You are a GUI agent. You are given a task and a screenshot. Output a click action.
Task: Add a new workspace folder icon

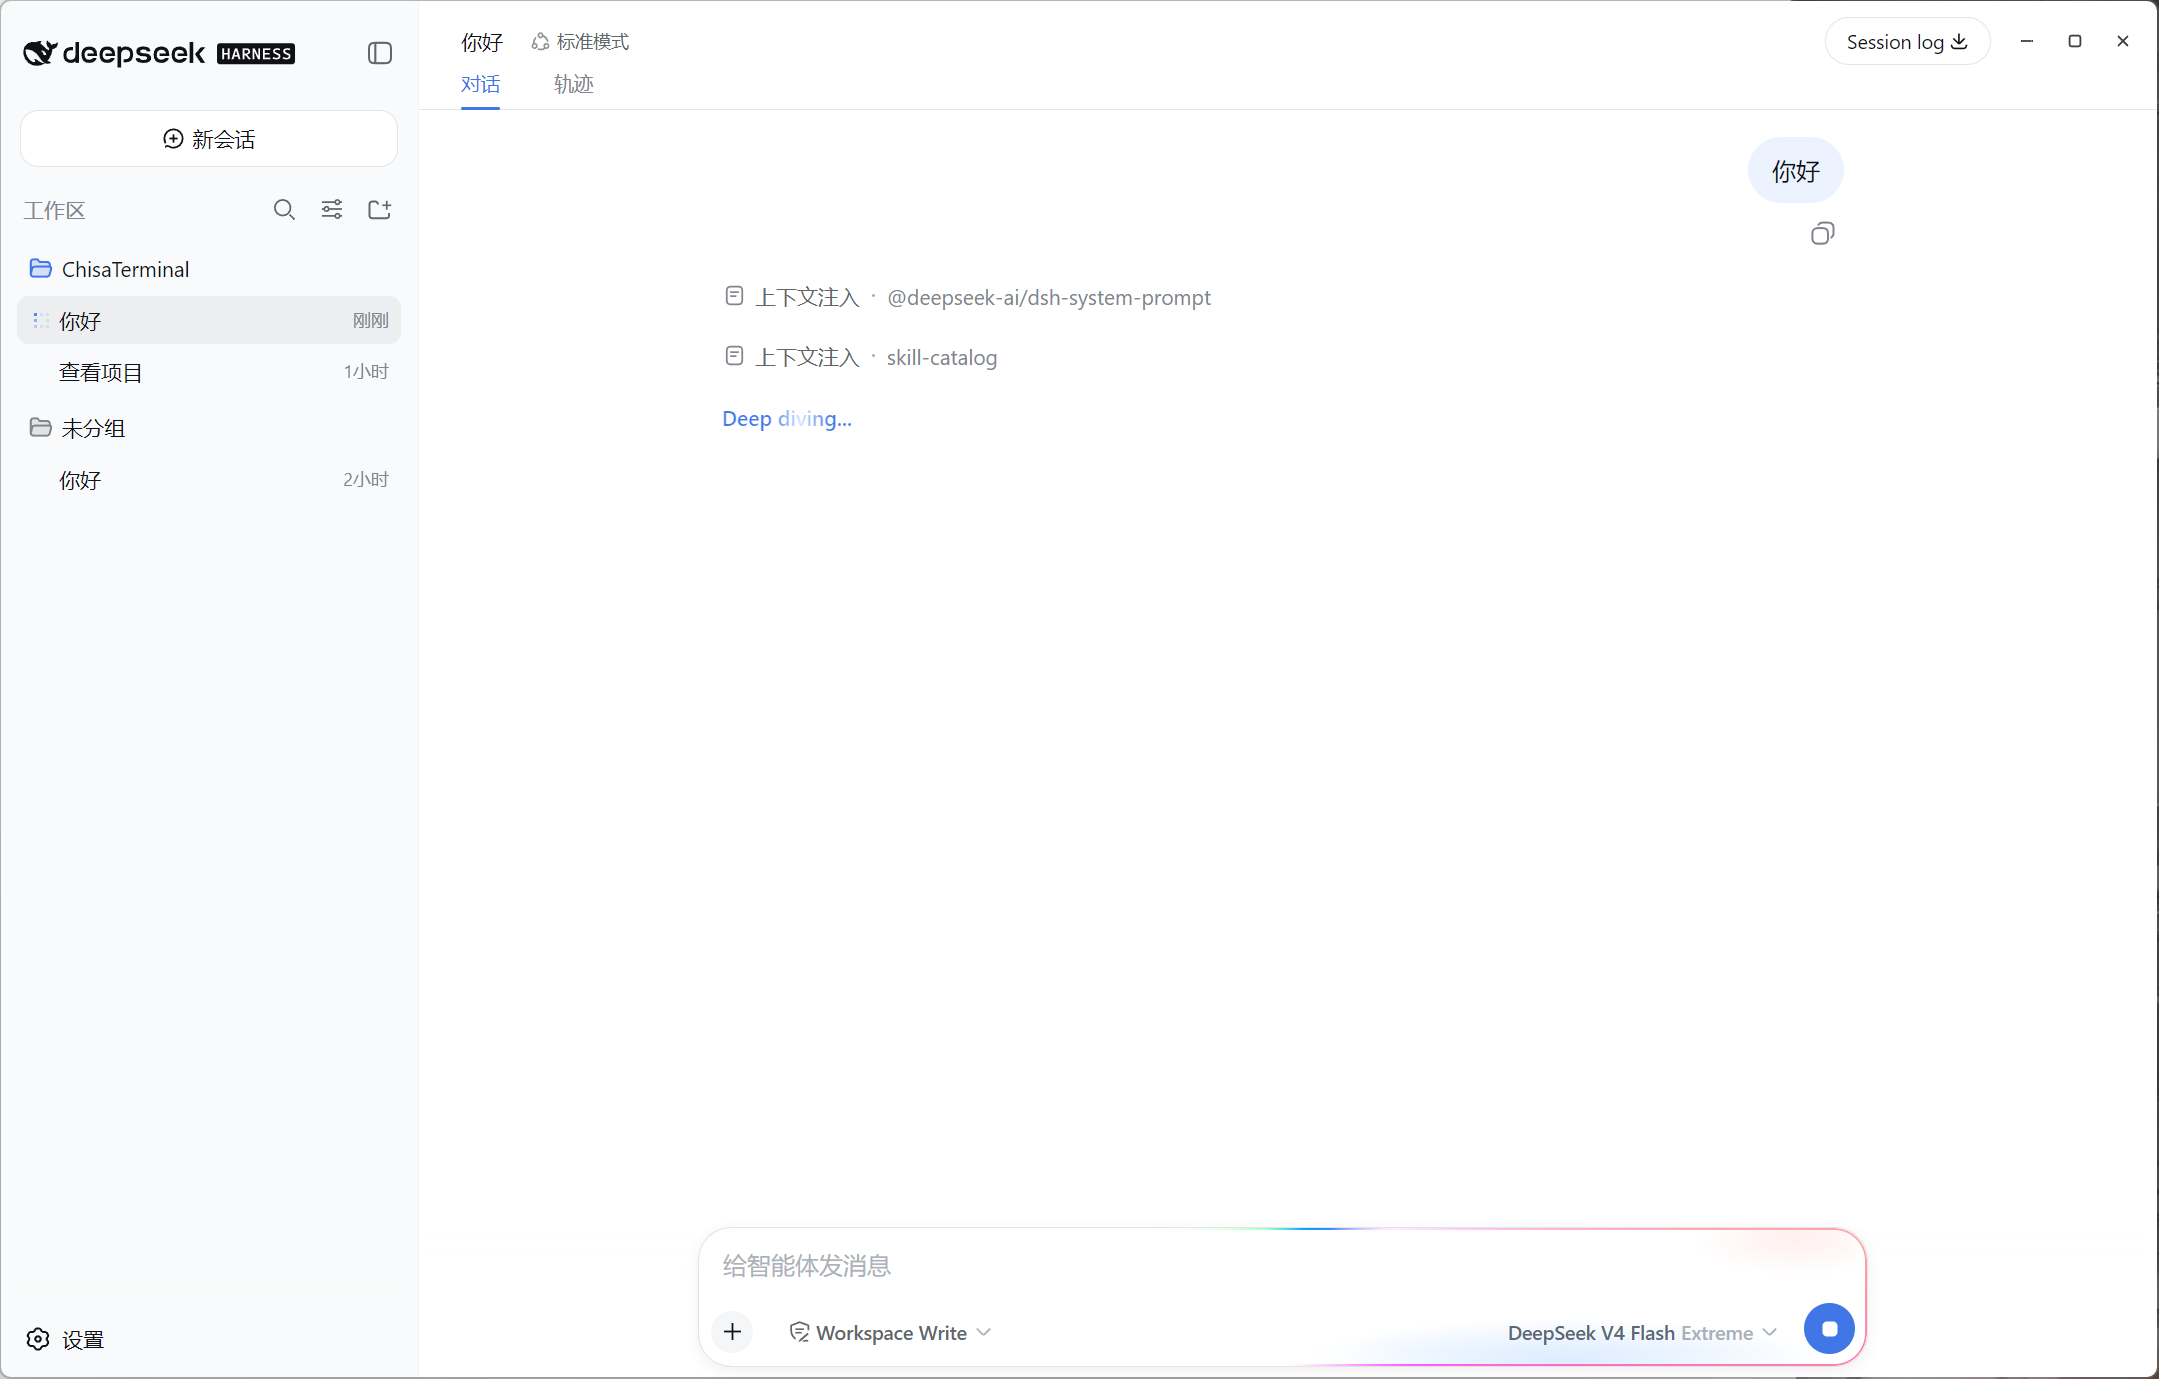(x=380, y=210)
